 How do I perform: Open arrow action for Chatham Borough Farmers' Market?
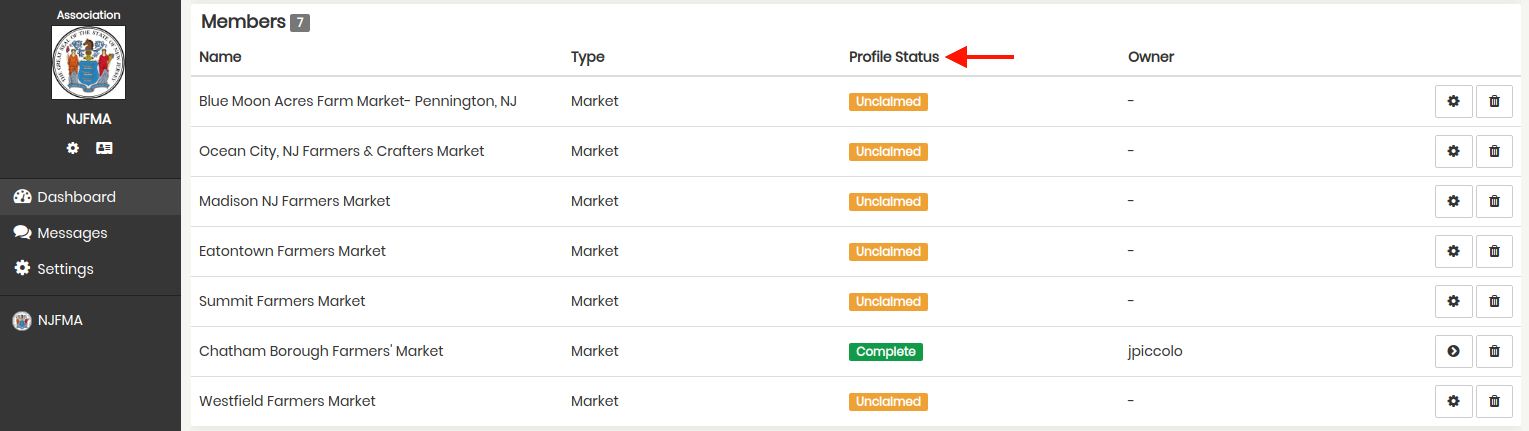pos(1453,351)
